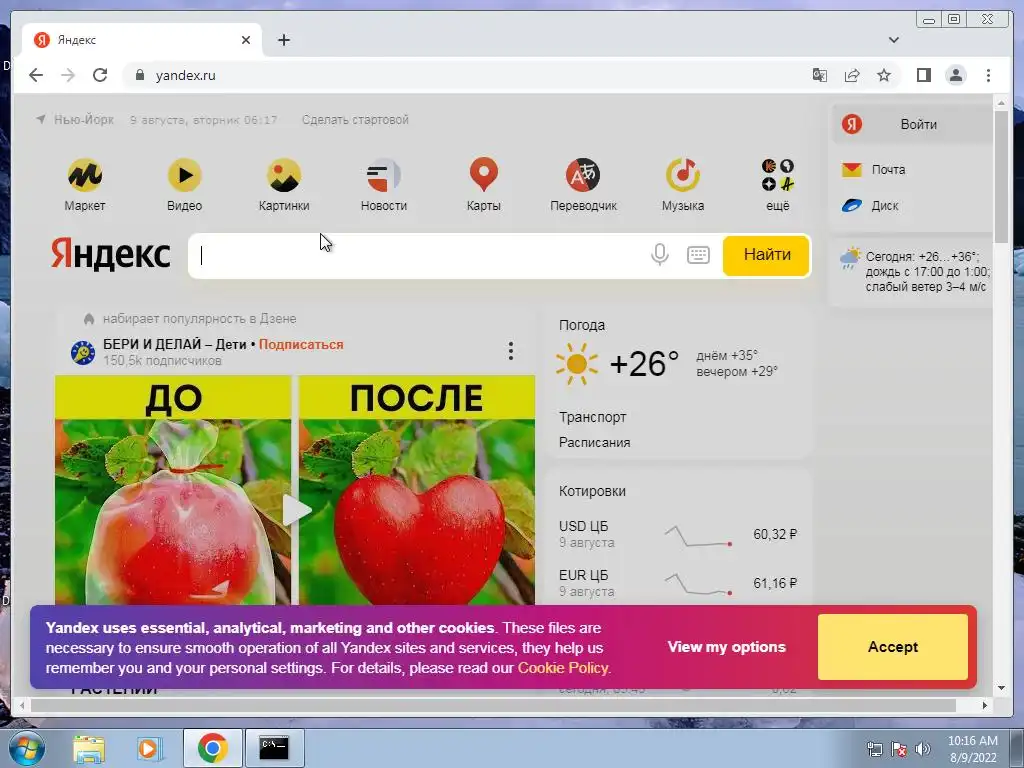Screen dimensions: 1024x768
Task: Open the Погода weather heading
Action: coord(582,325)
